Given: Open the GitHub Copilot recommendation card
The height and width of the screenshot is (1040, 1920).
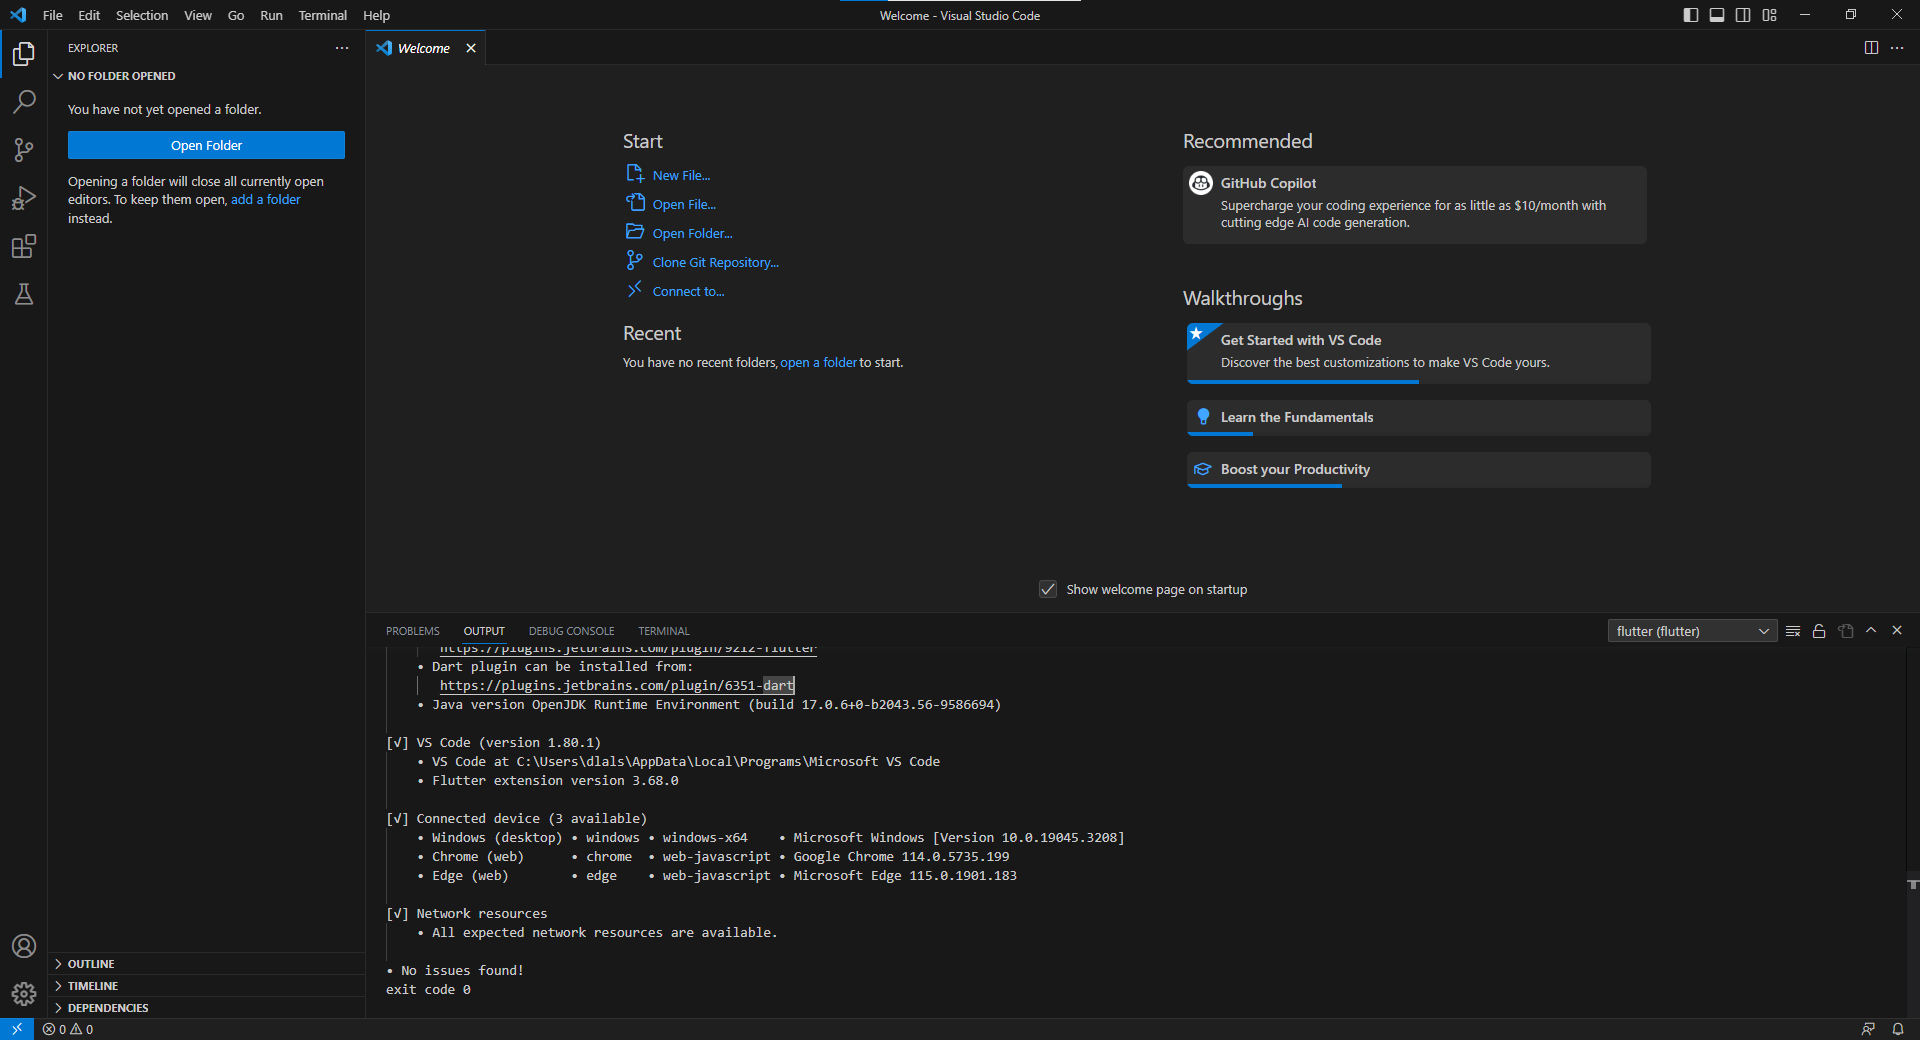Looking at the screenshot, I should tap(1414, 204).
